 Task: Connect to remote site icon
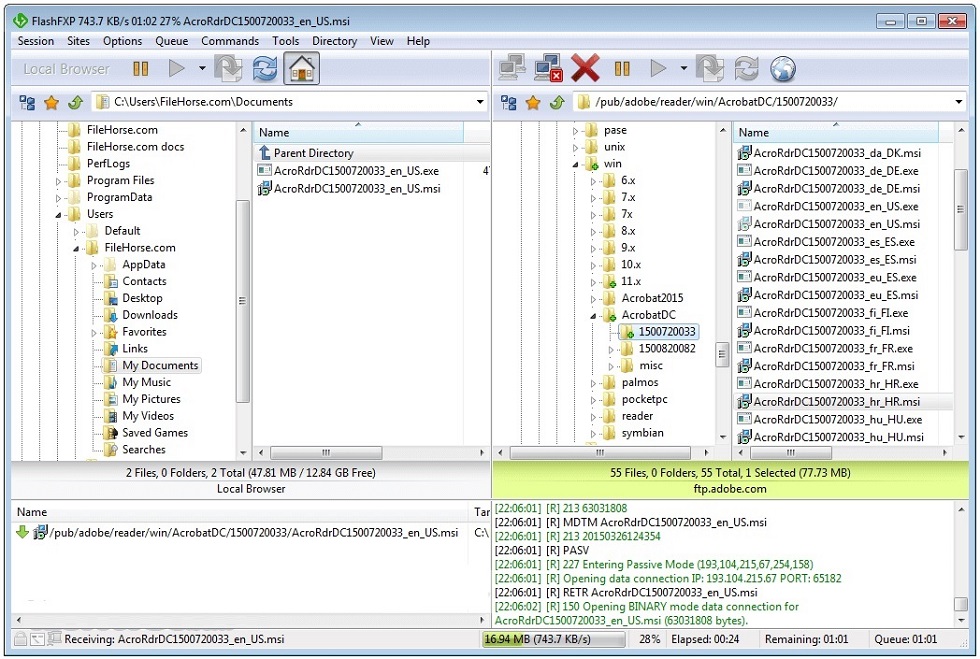(512, 68)
